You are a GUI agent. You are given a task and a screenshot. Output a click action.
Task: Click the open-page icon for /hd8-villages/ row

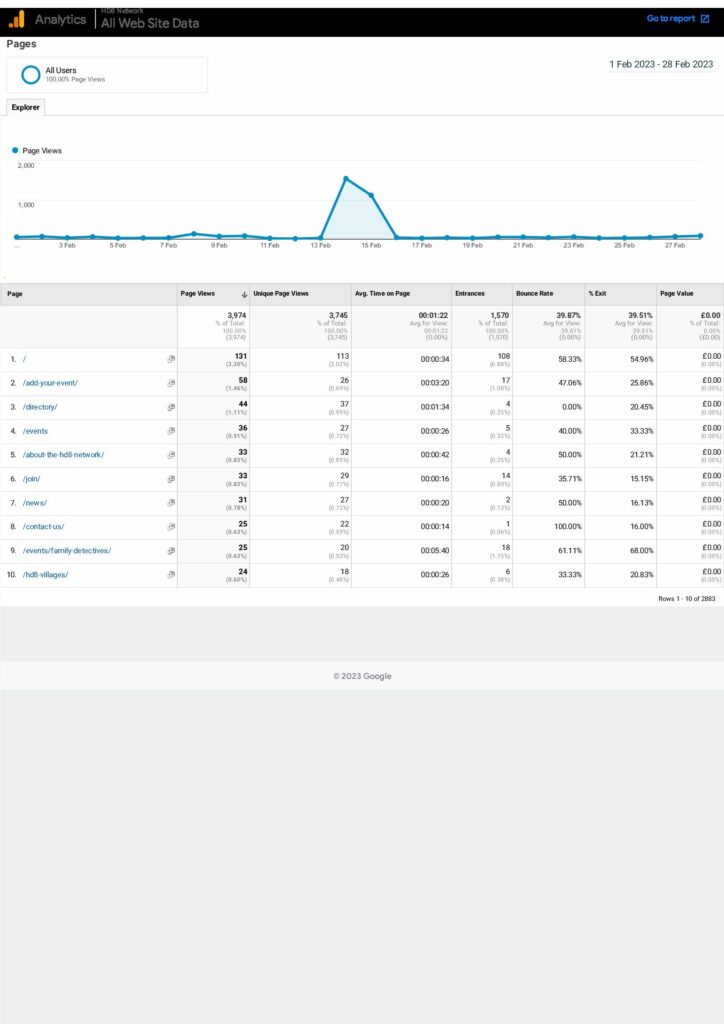pyautogui.click(x=171, y=575)
